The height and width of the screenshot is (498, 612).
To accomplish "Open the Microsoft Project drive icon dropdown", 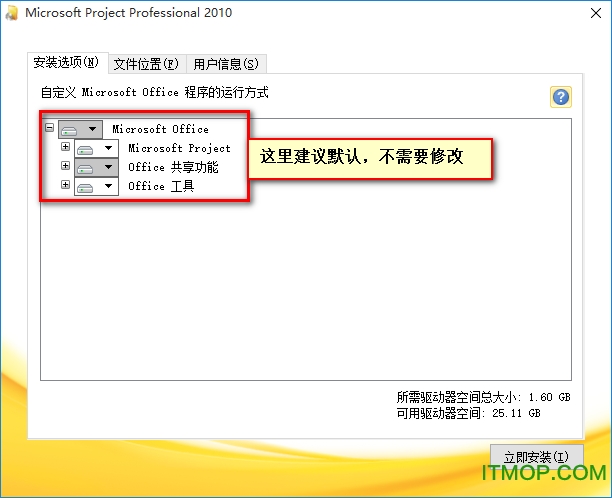I will click(x=96, y=148).
